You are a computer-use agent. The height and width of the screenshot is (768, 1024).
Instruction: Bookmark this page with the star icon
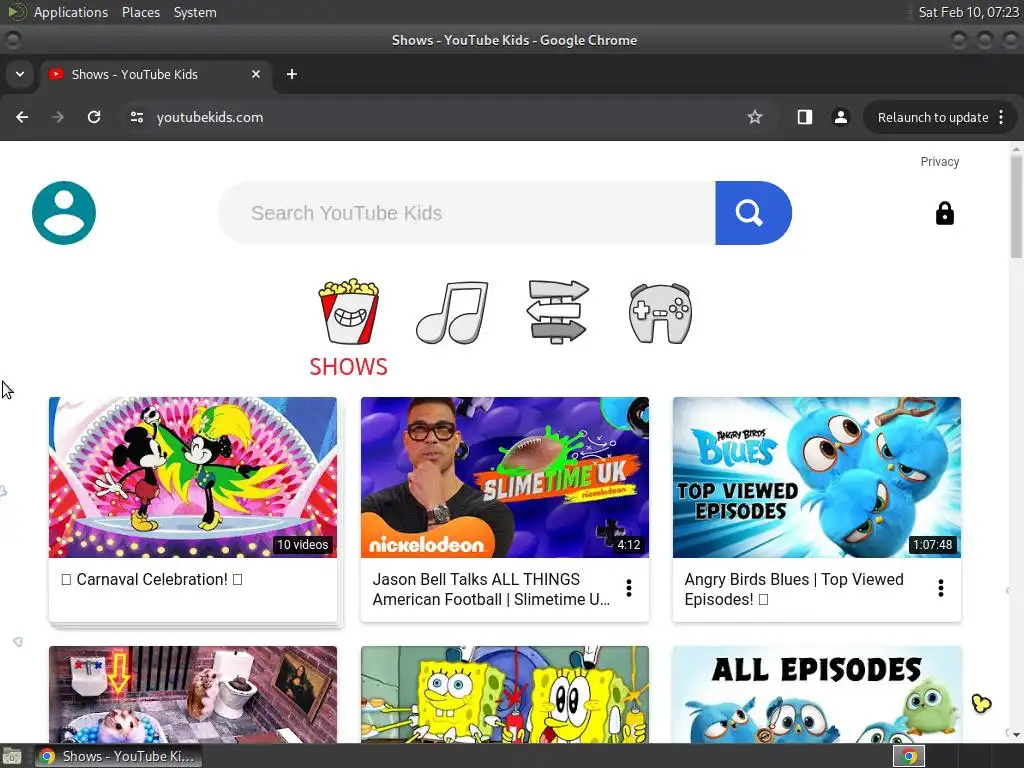pos(755,118)
